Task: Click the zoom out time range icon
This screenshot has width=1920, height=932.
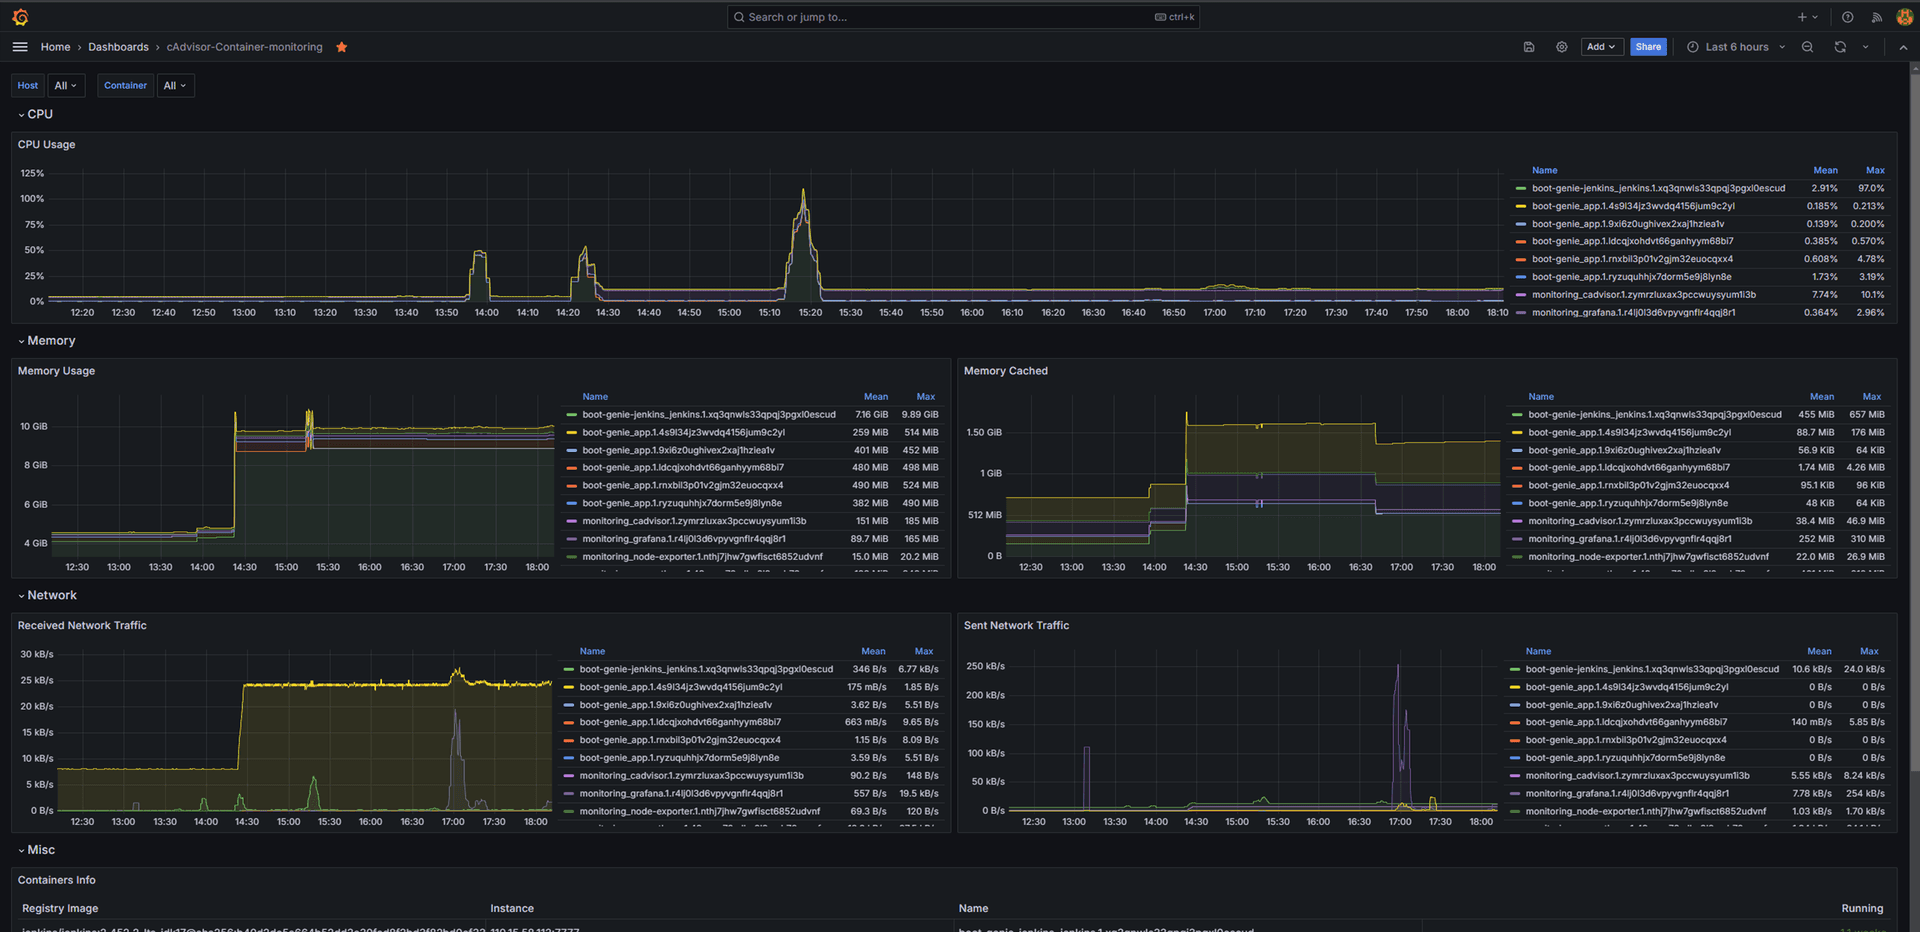Action: (x=1807, y=47)
